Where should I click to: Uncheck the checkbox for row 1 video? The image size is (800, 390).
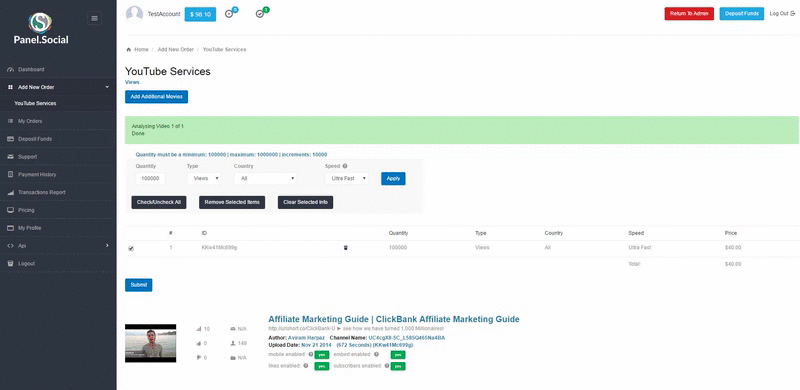click(131, 248)
